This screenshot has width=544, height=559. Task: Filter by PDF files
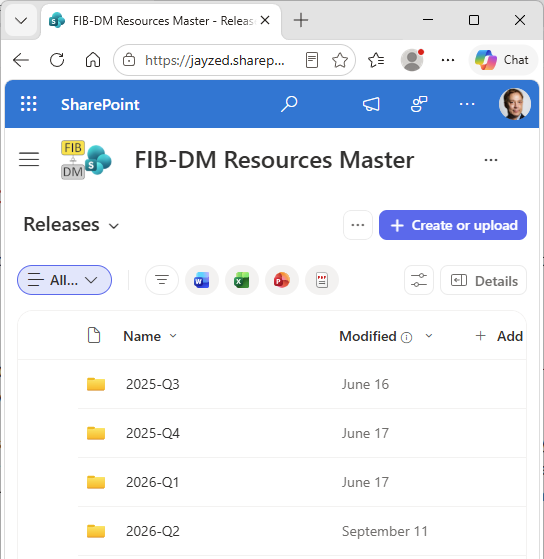[322, 280]
